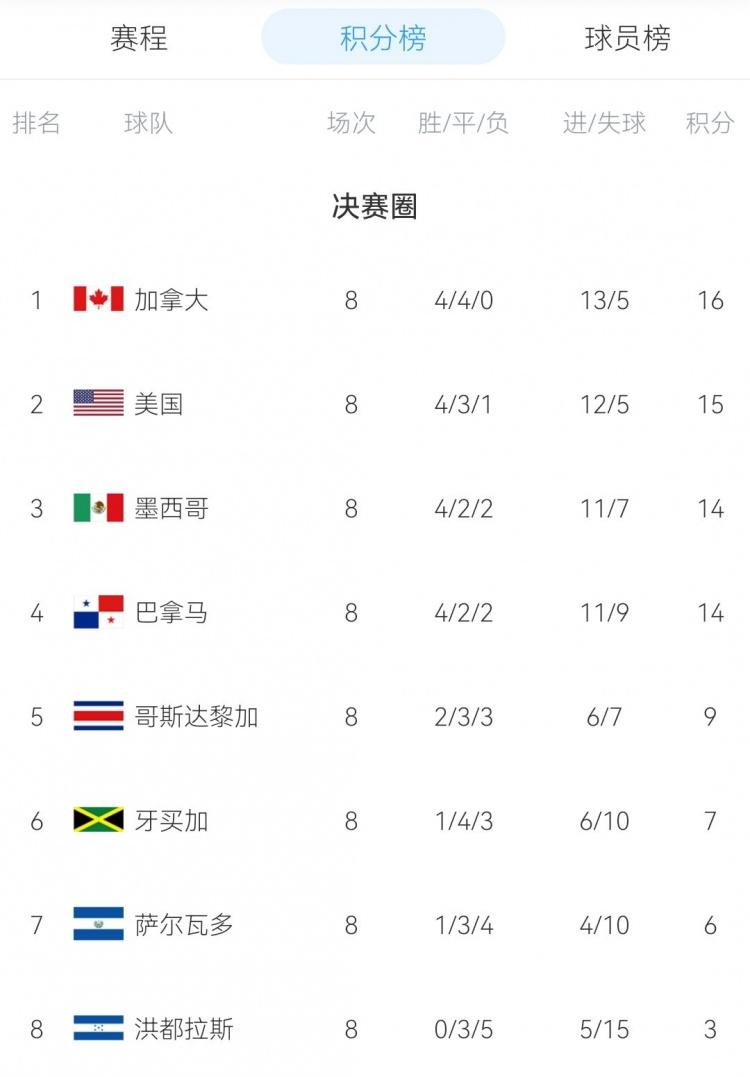Select the 哥斯达黎加 team name
Screen dimensions: 750x1077
click(196, 716)
